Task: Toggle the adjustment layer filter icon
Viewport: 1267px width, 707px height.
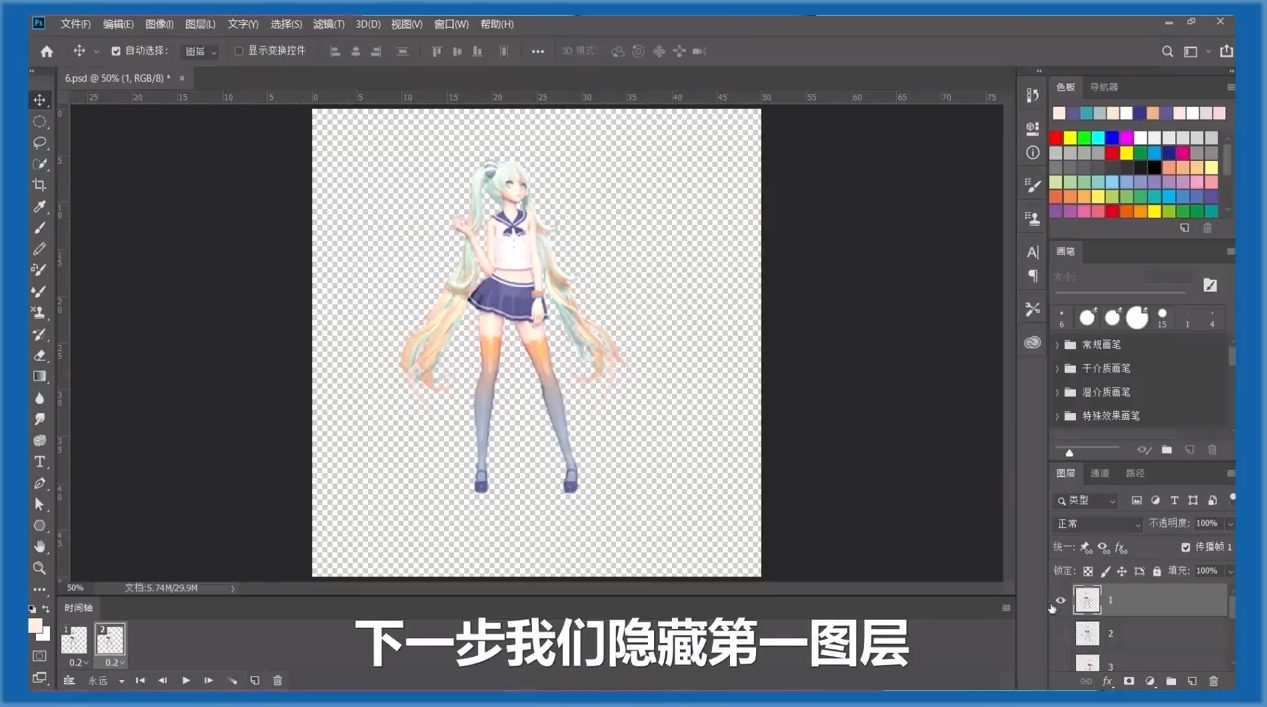Action: (1155, 500)
